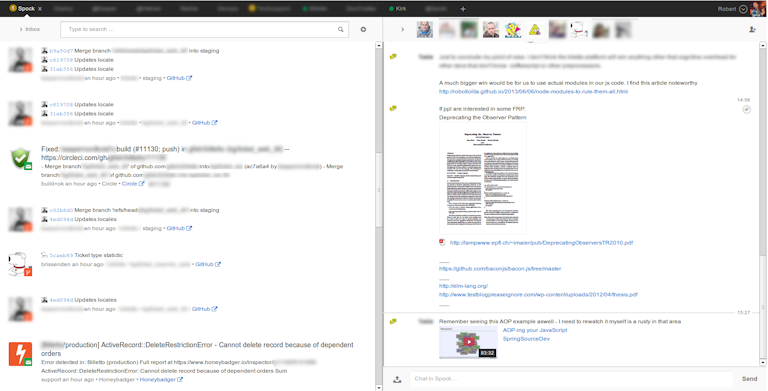
Task: Select the cartoon dog avatar in user bar
Action: [x=578, y=30]
